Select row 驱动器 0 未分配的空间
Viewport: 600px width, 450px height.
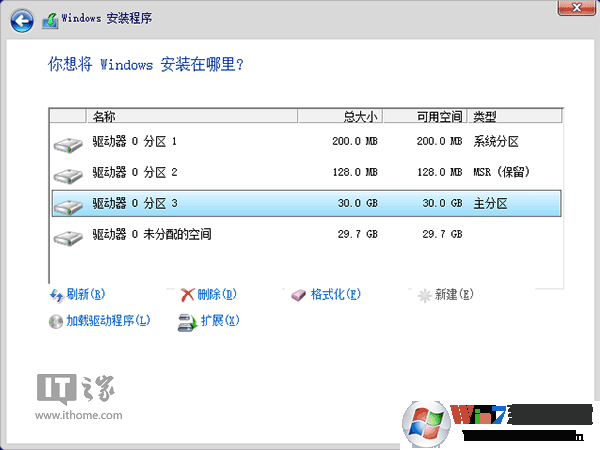tap(307, 234)
